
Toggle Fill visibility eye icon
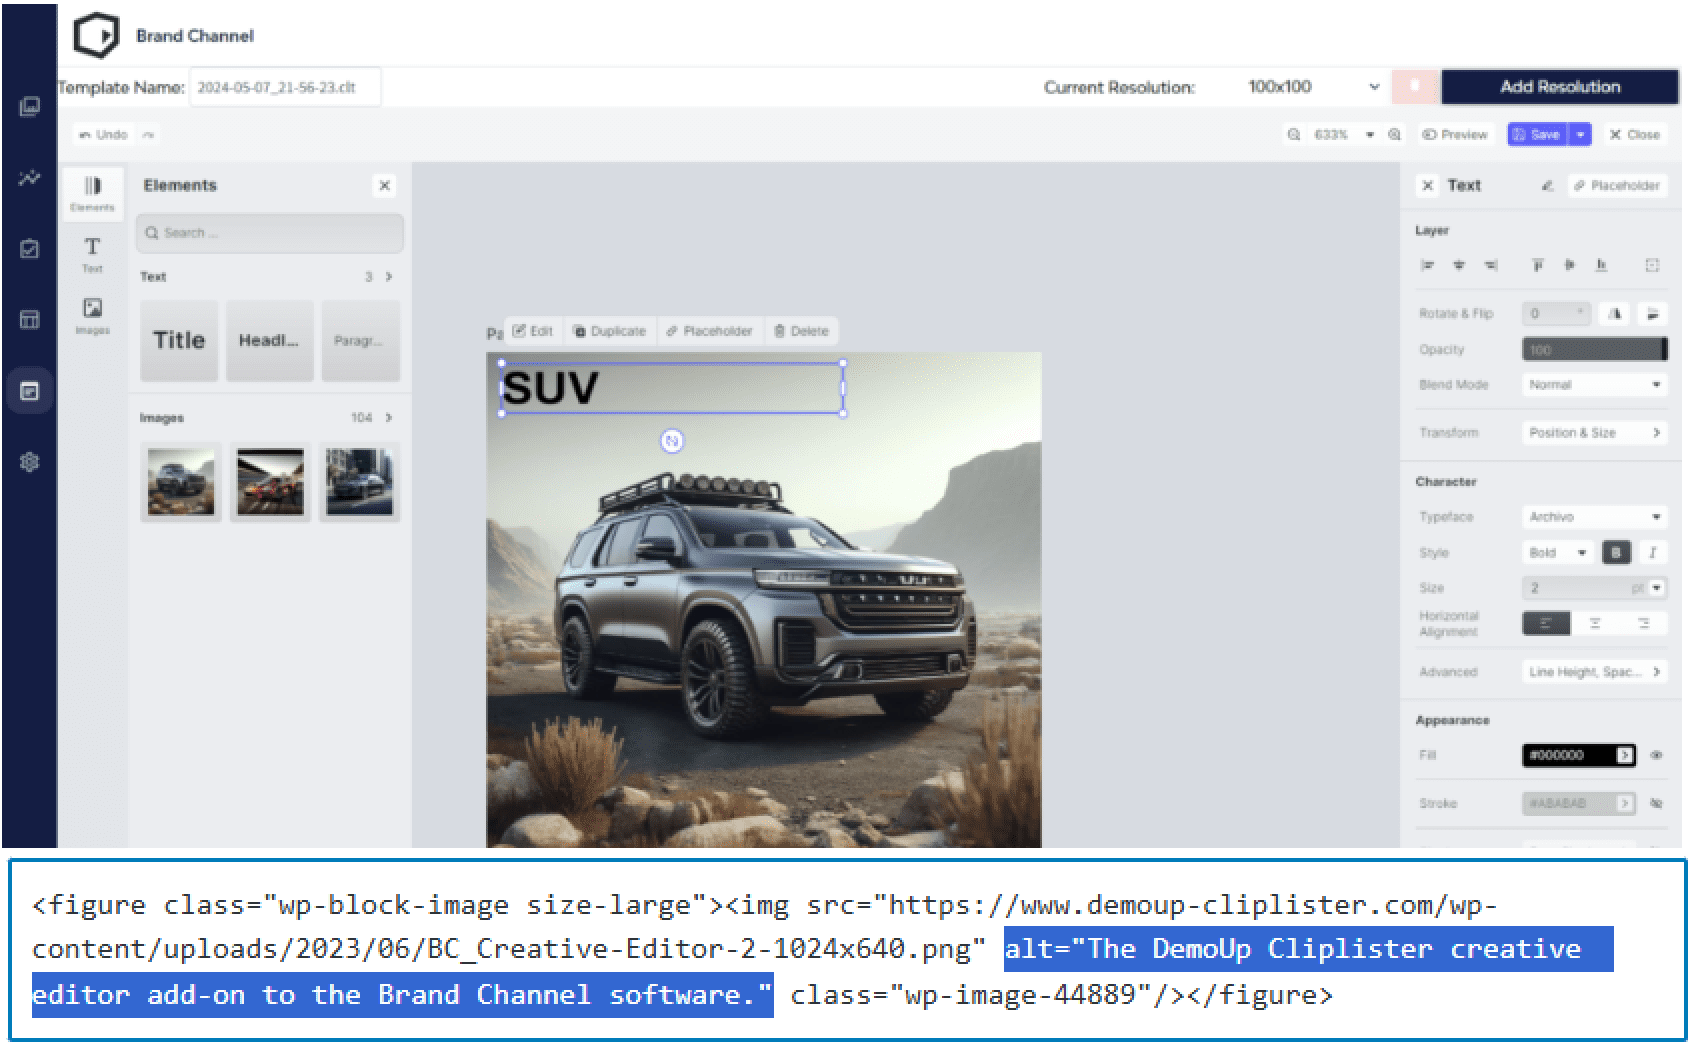click(1656, 756)
